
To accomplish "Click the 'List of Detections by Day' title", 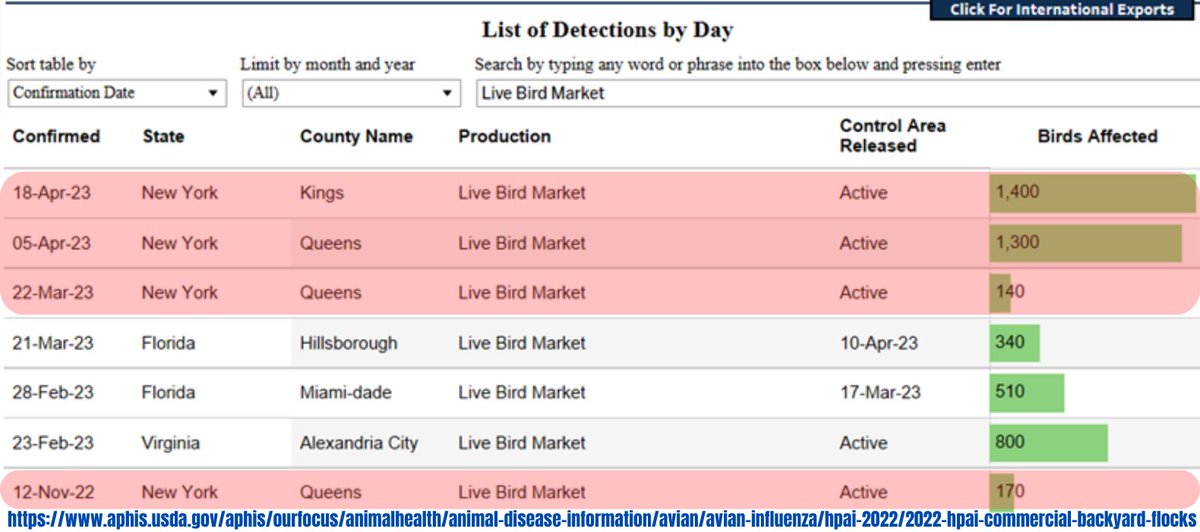I will (608, 30).
